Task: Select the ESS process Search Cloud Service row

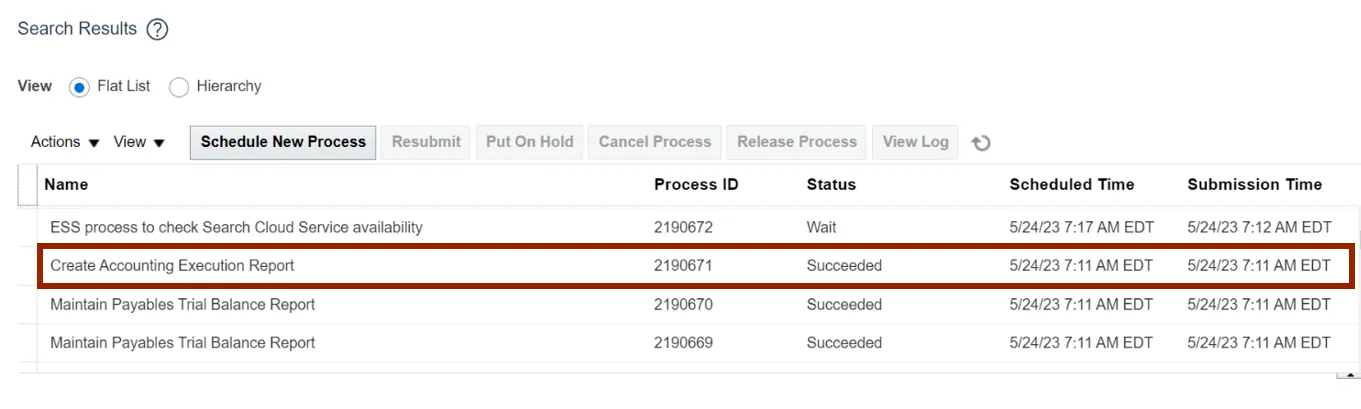Action: point(236,228)
